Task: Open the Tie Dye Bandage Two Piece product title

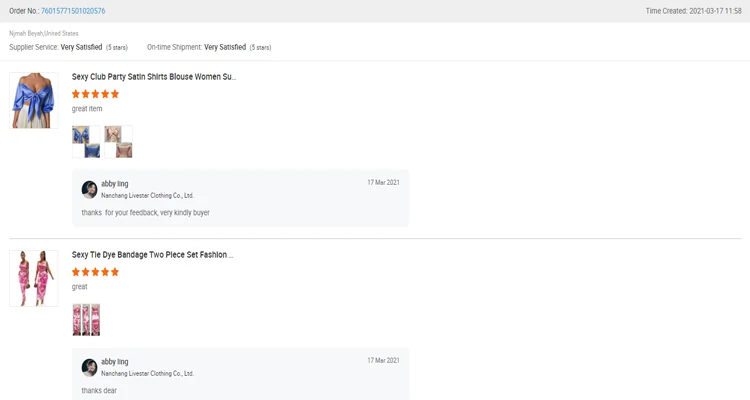Action: (152, 255)
